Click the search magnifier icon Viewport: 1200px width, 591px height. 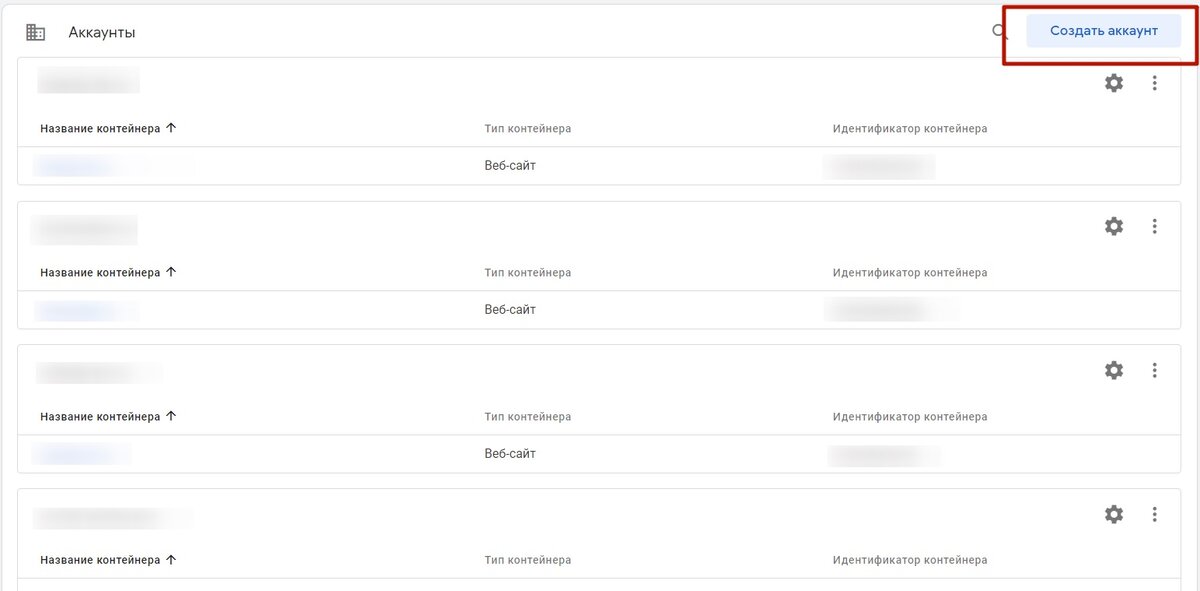pos(997,31)
